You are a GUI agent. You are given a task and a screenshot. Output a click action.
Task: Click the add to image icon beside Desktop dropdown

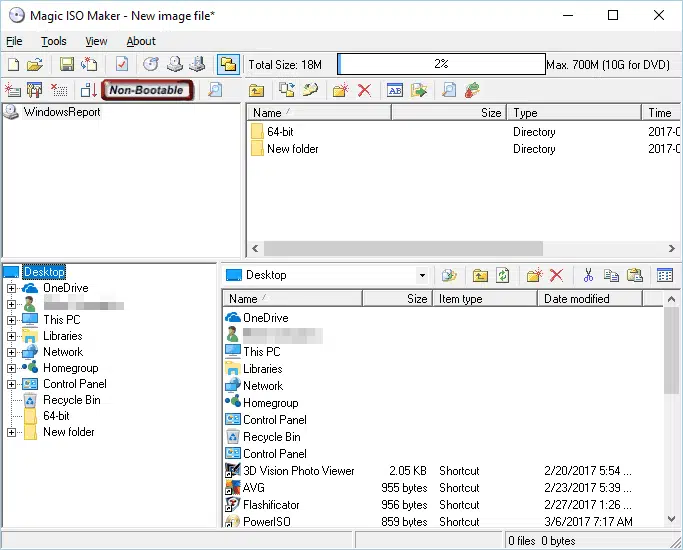point(449,275)
